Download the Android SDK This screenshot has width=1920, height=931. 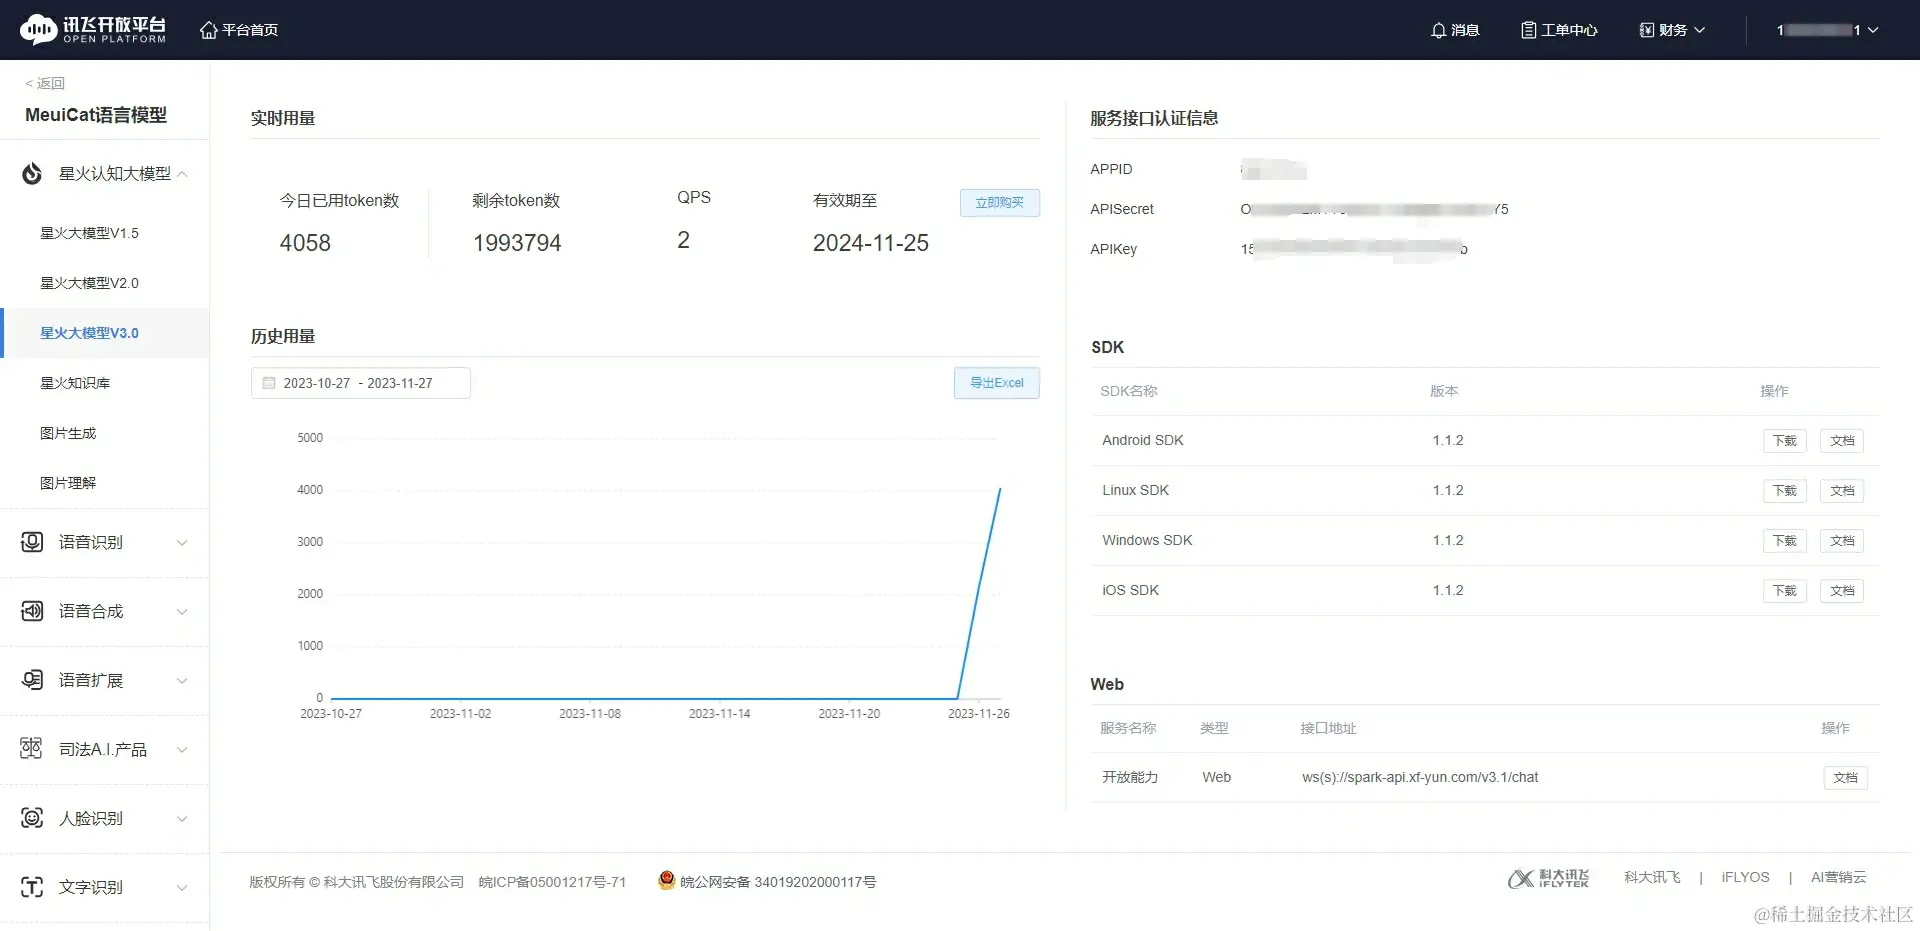(x=1785, y=441)
